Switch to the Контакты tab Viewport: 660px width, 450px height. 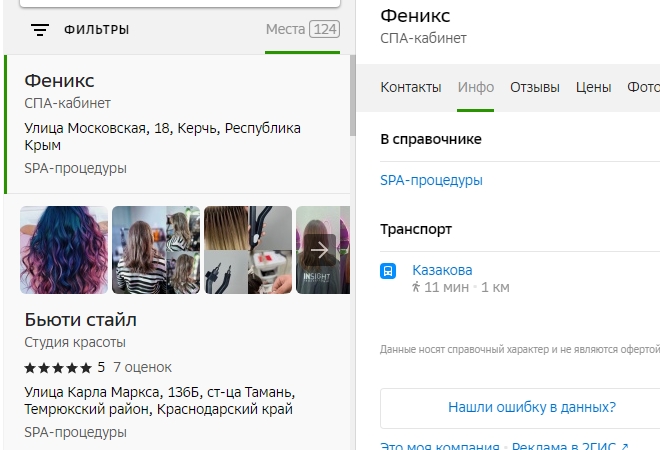coord(410,87)
